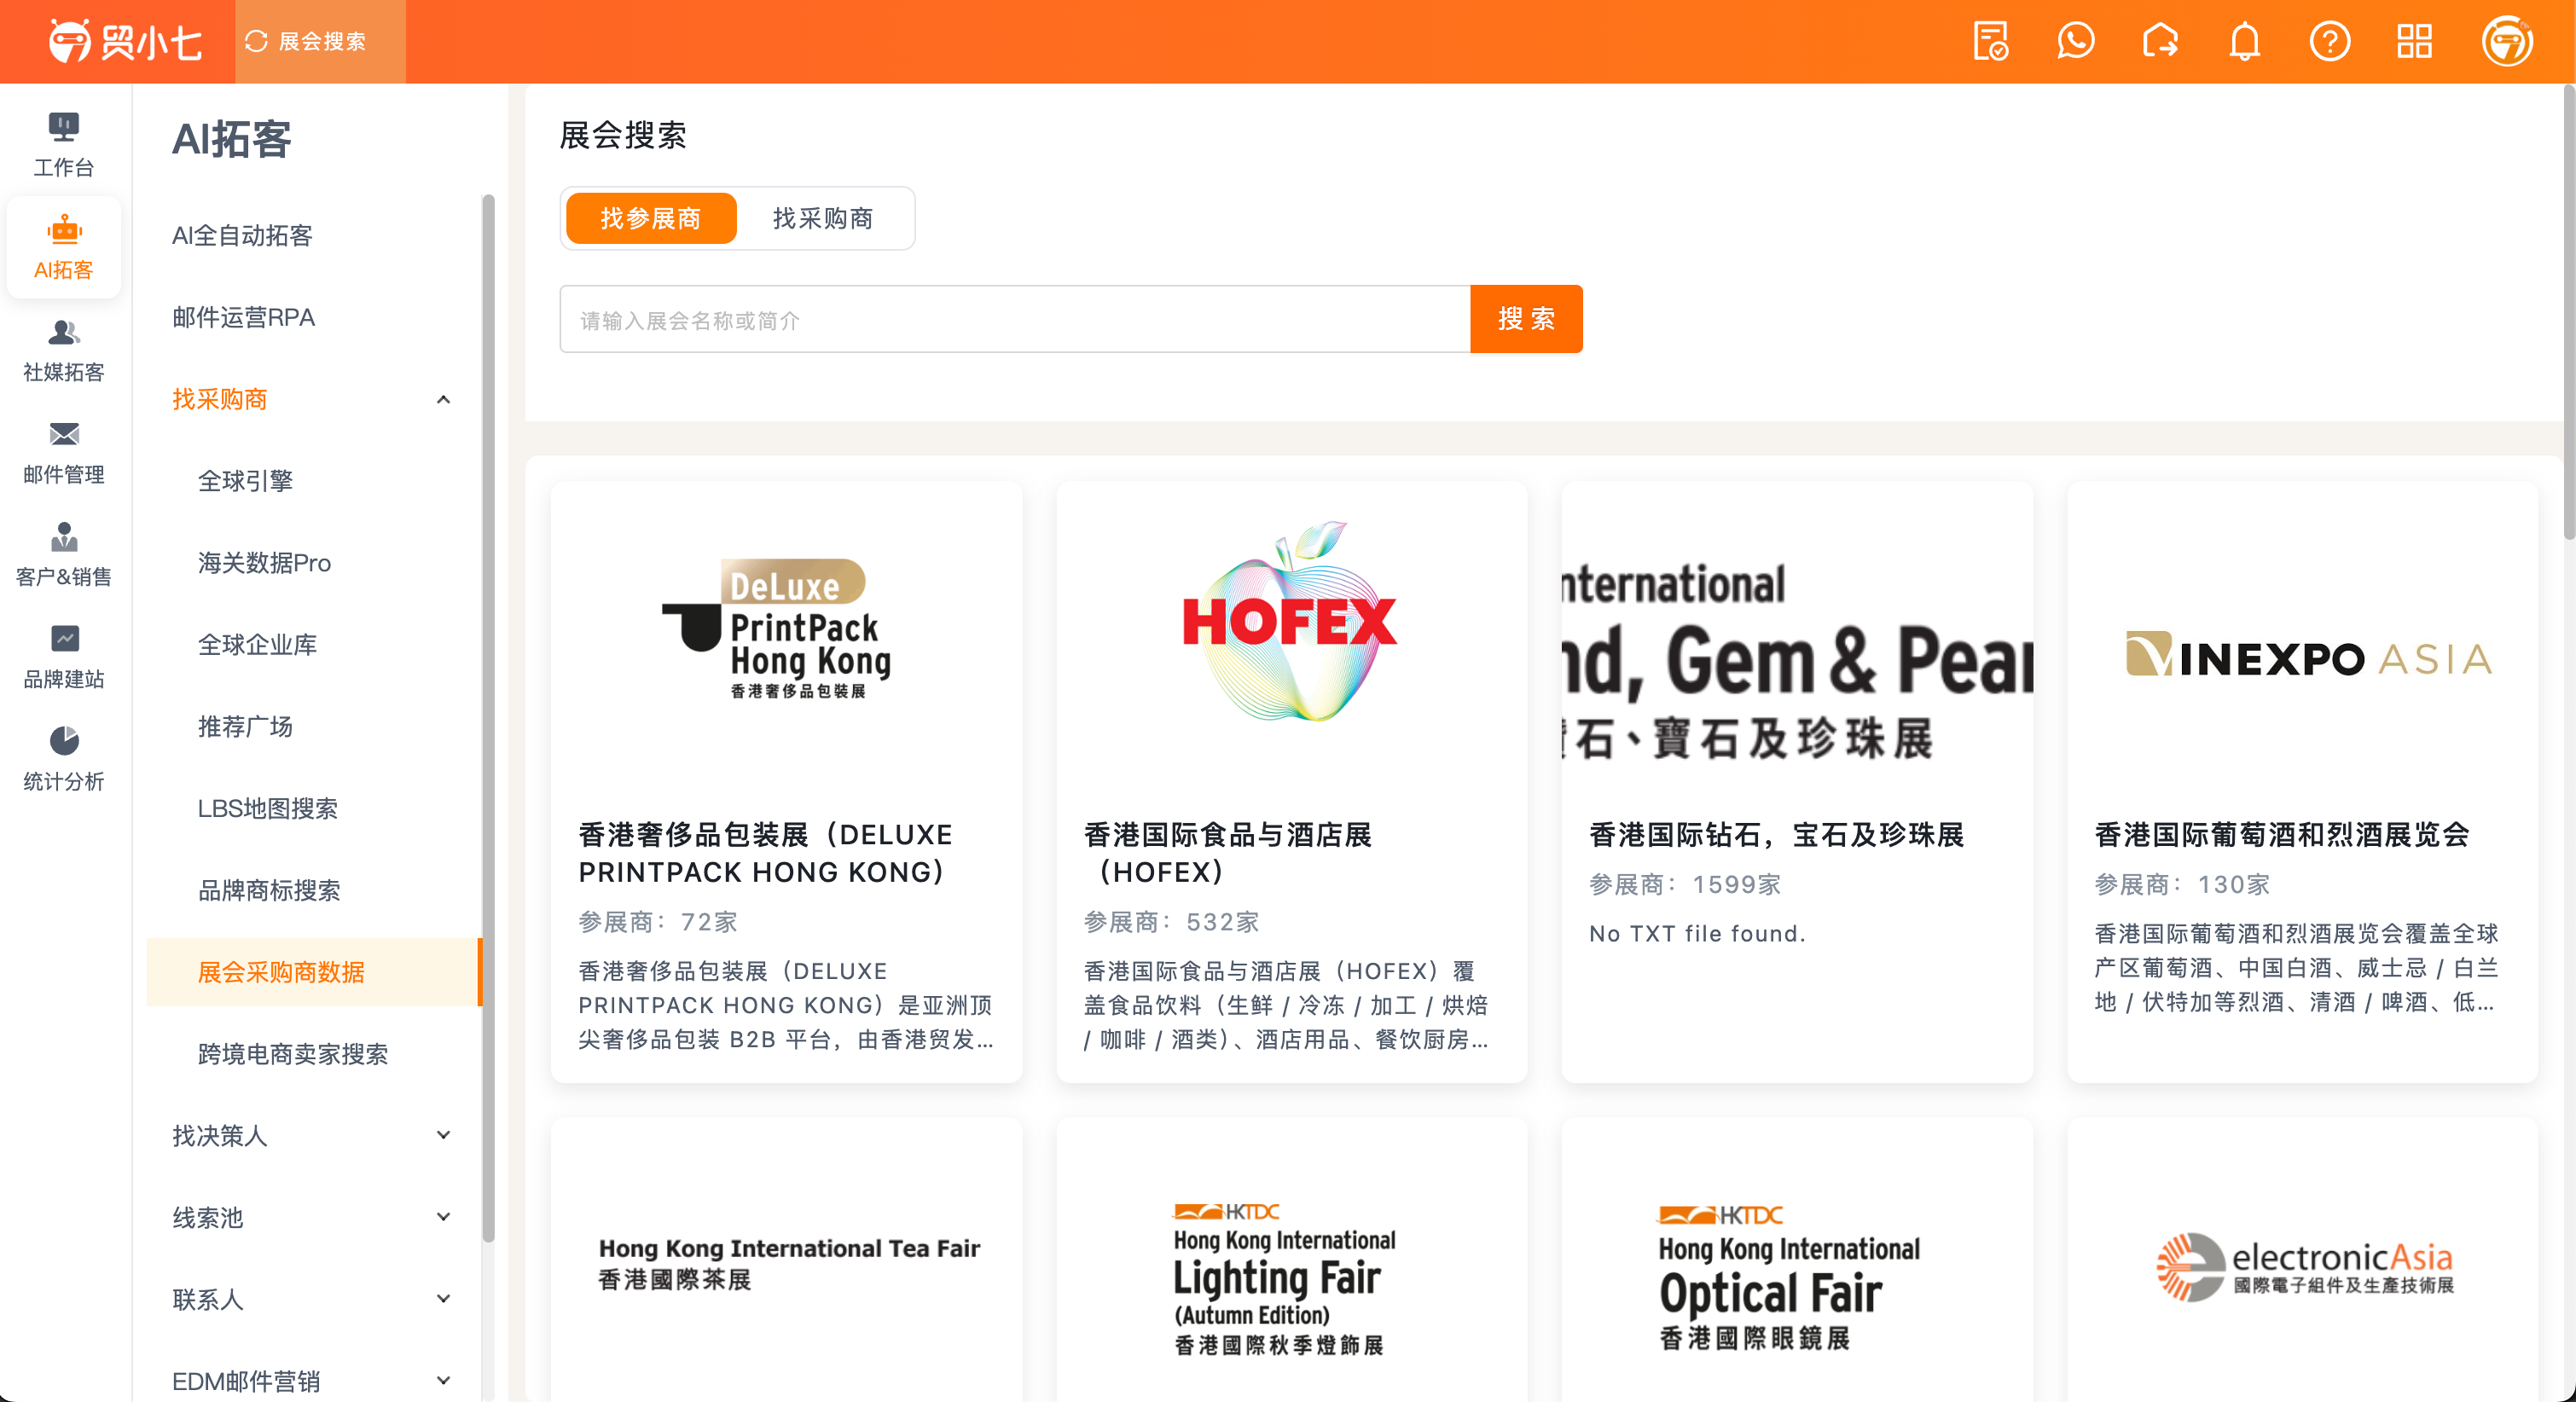Open the help question mark icon
The width and height of the screenshot is (2576, 1402).
tap(2330, 41)
